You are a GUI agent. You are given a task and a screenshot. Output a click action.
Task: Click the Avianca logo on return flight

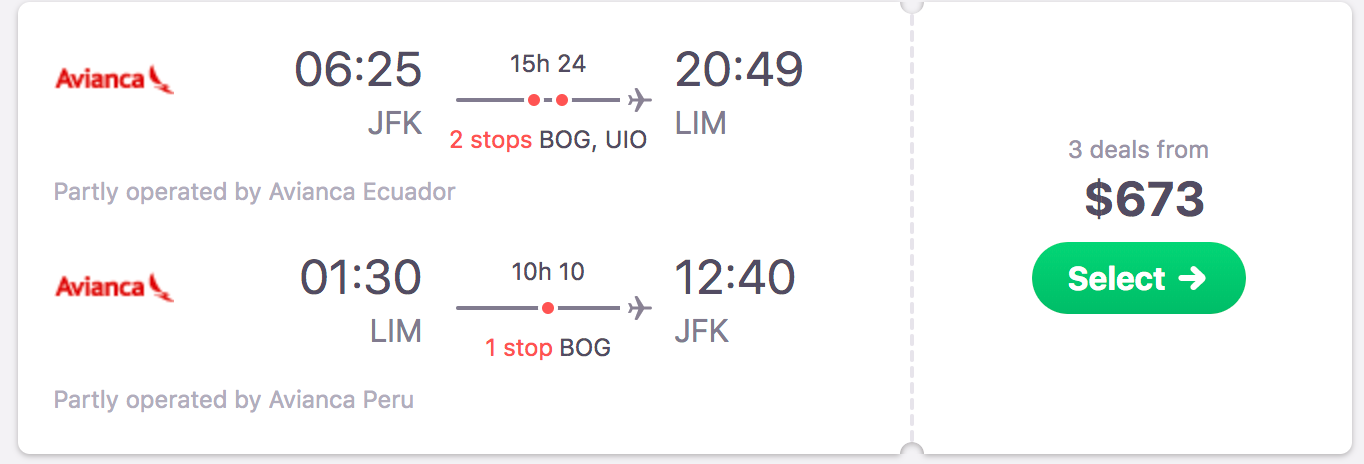click(x=114, y=287)
